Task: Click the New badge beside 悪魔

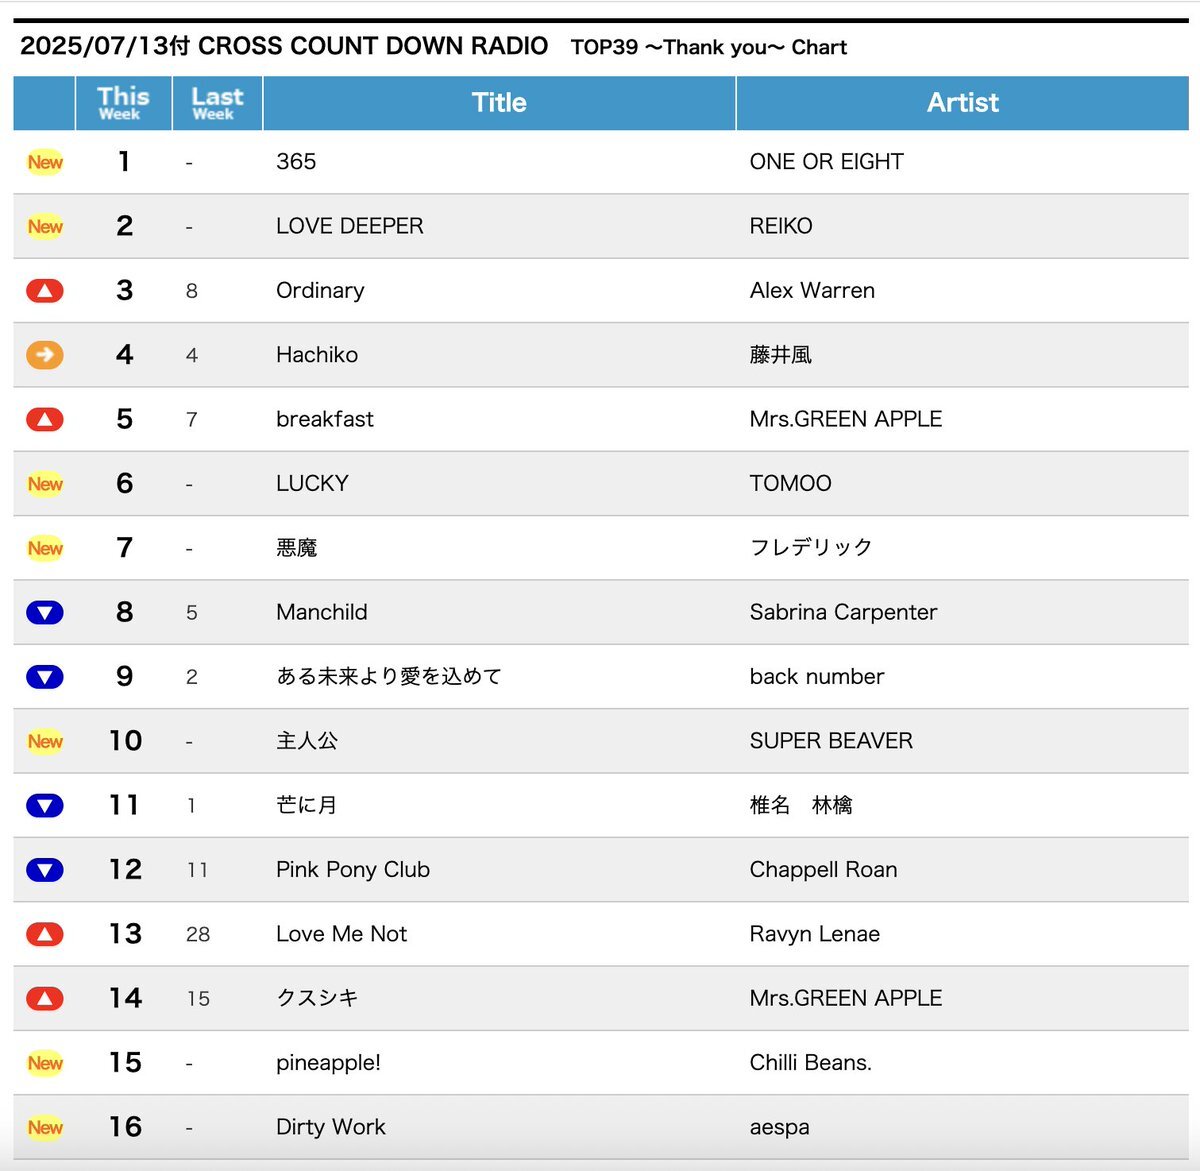Action: coord(45,548)
